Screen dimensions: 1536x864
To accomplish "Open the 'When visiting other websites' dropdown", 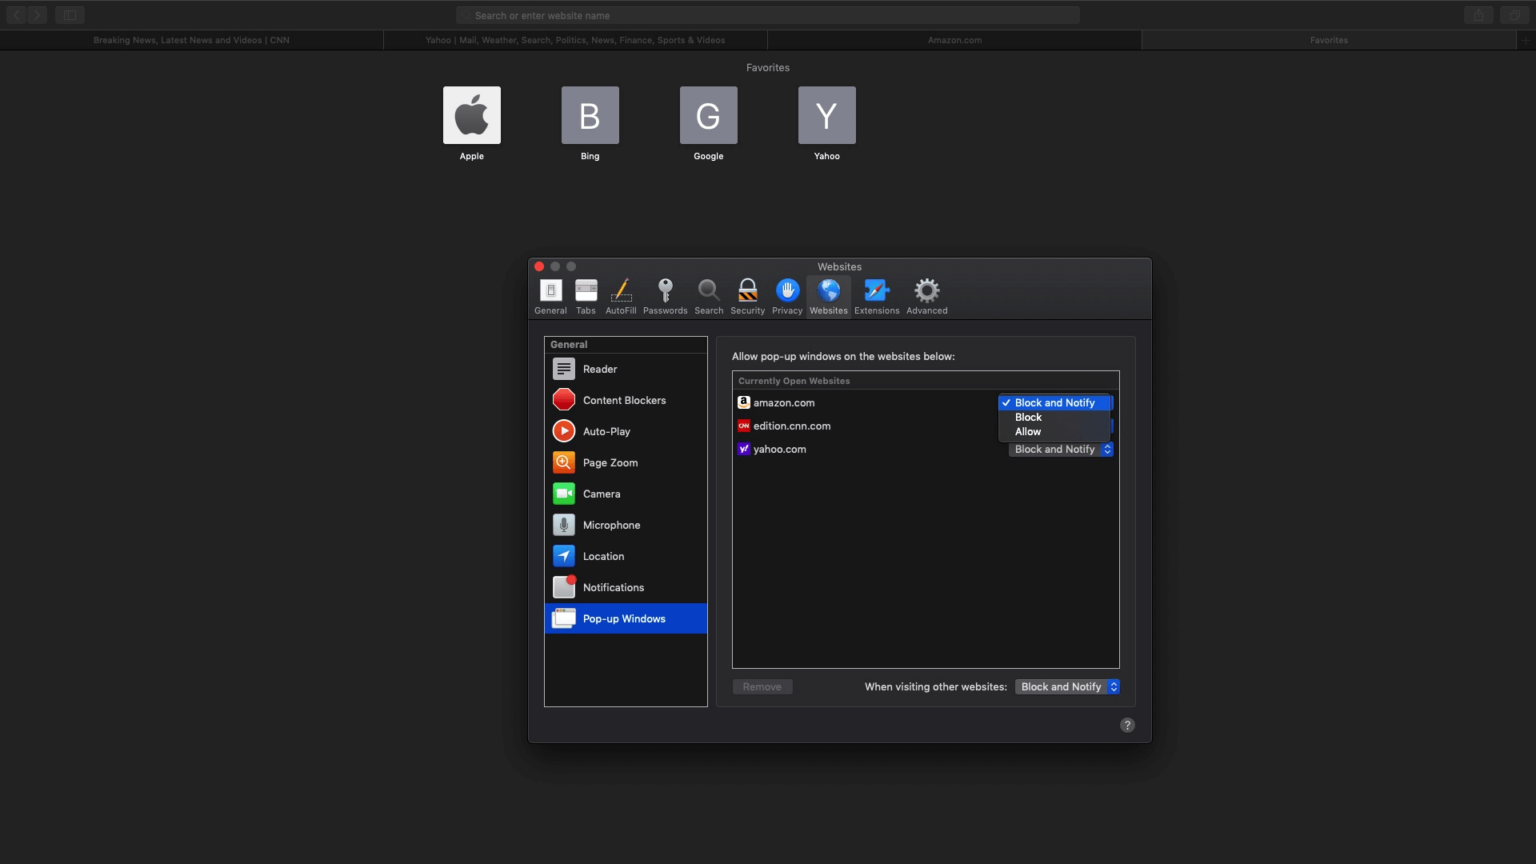I will [x=1066, y=687].
